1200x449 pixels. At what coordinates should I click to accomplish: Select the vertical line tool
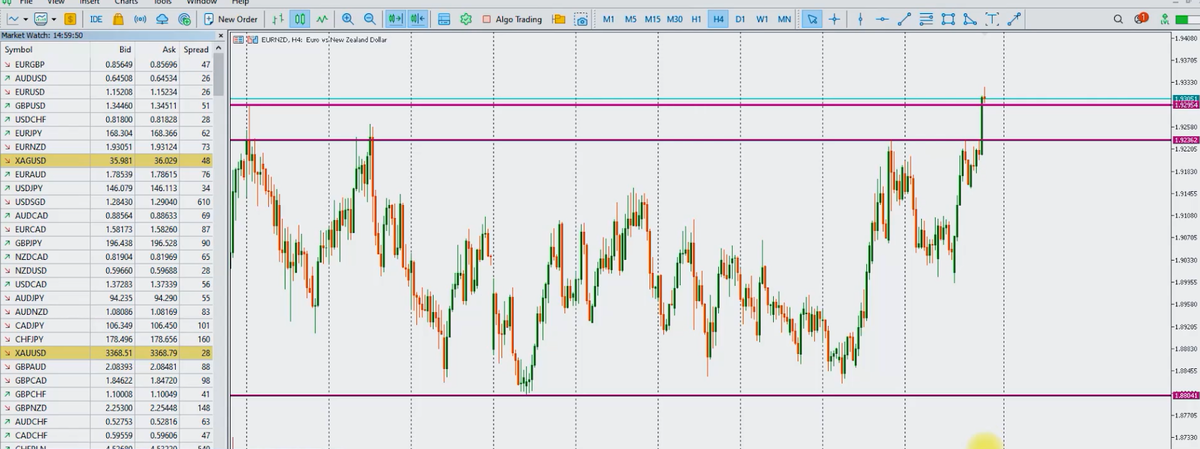[860, 19]
